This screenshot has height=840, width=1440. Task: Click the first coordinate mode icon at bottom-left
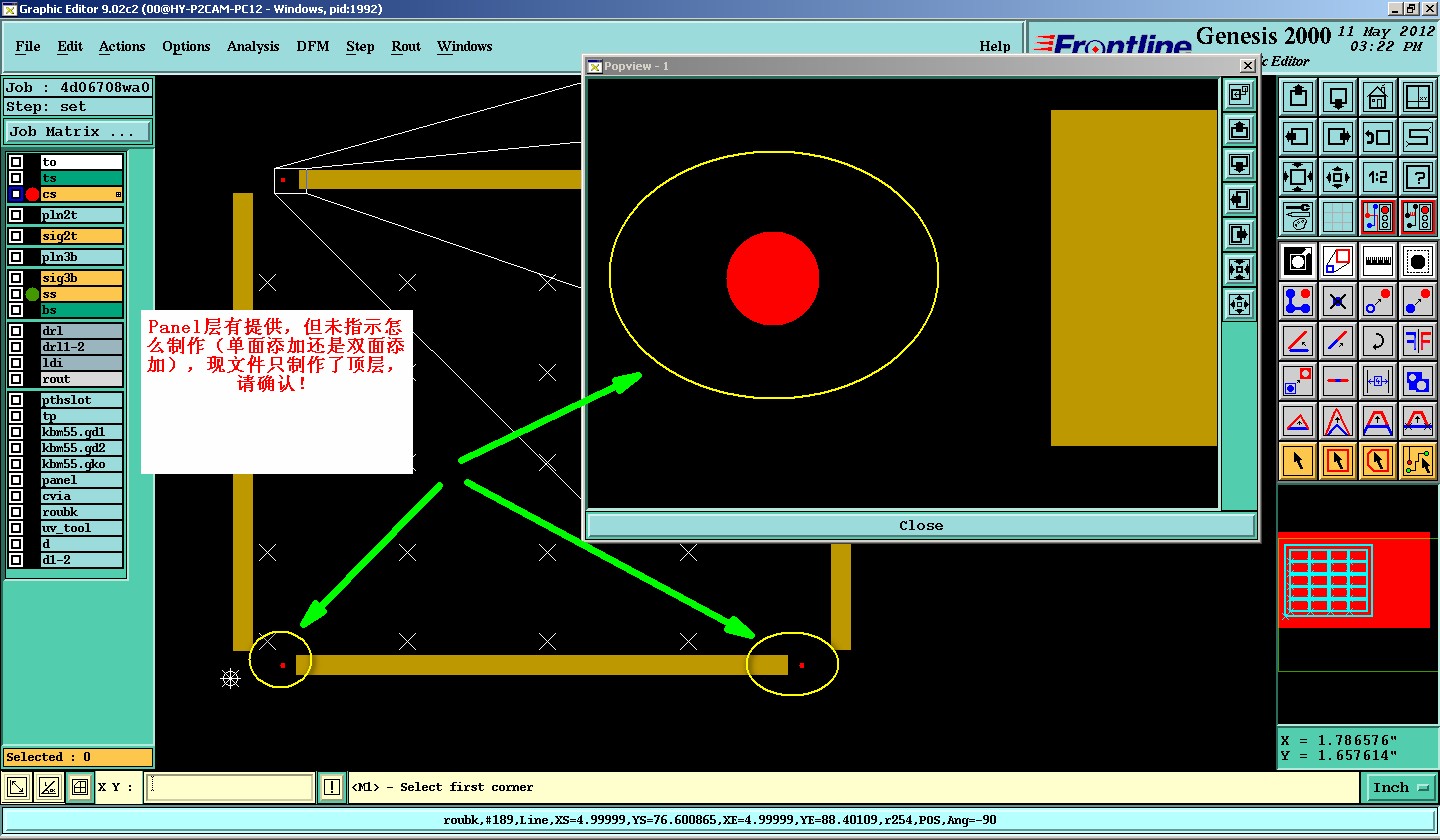tap(17, 787)
